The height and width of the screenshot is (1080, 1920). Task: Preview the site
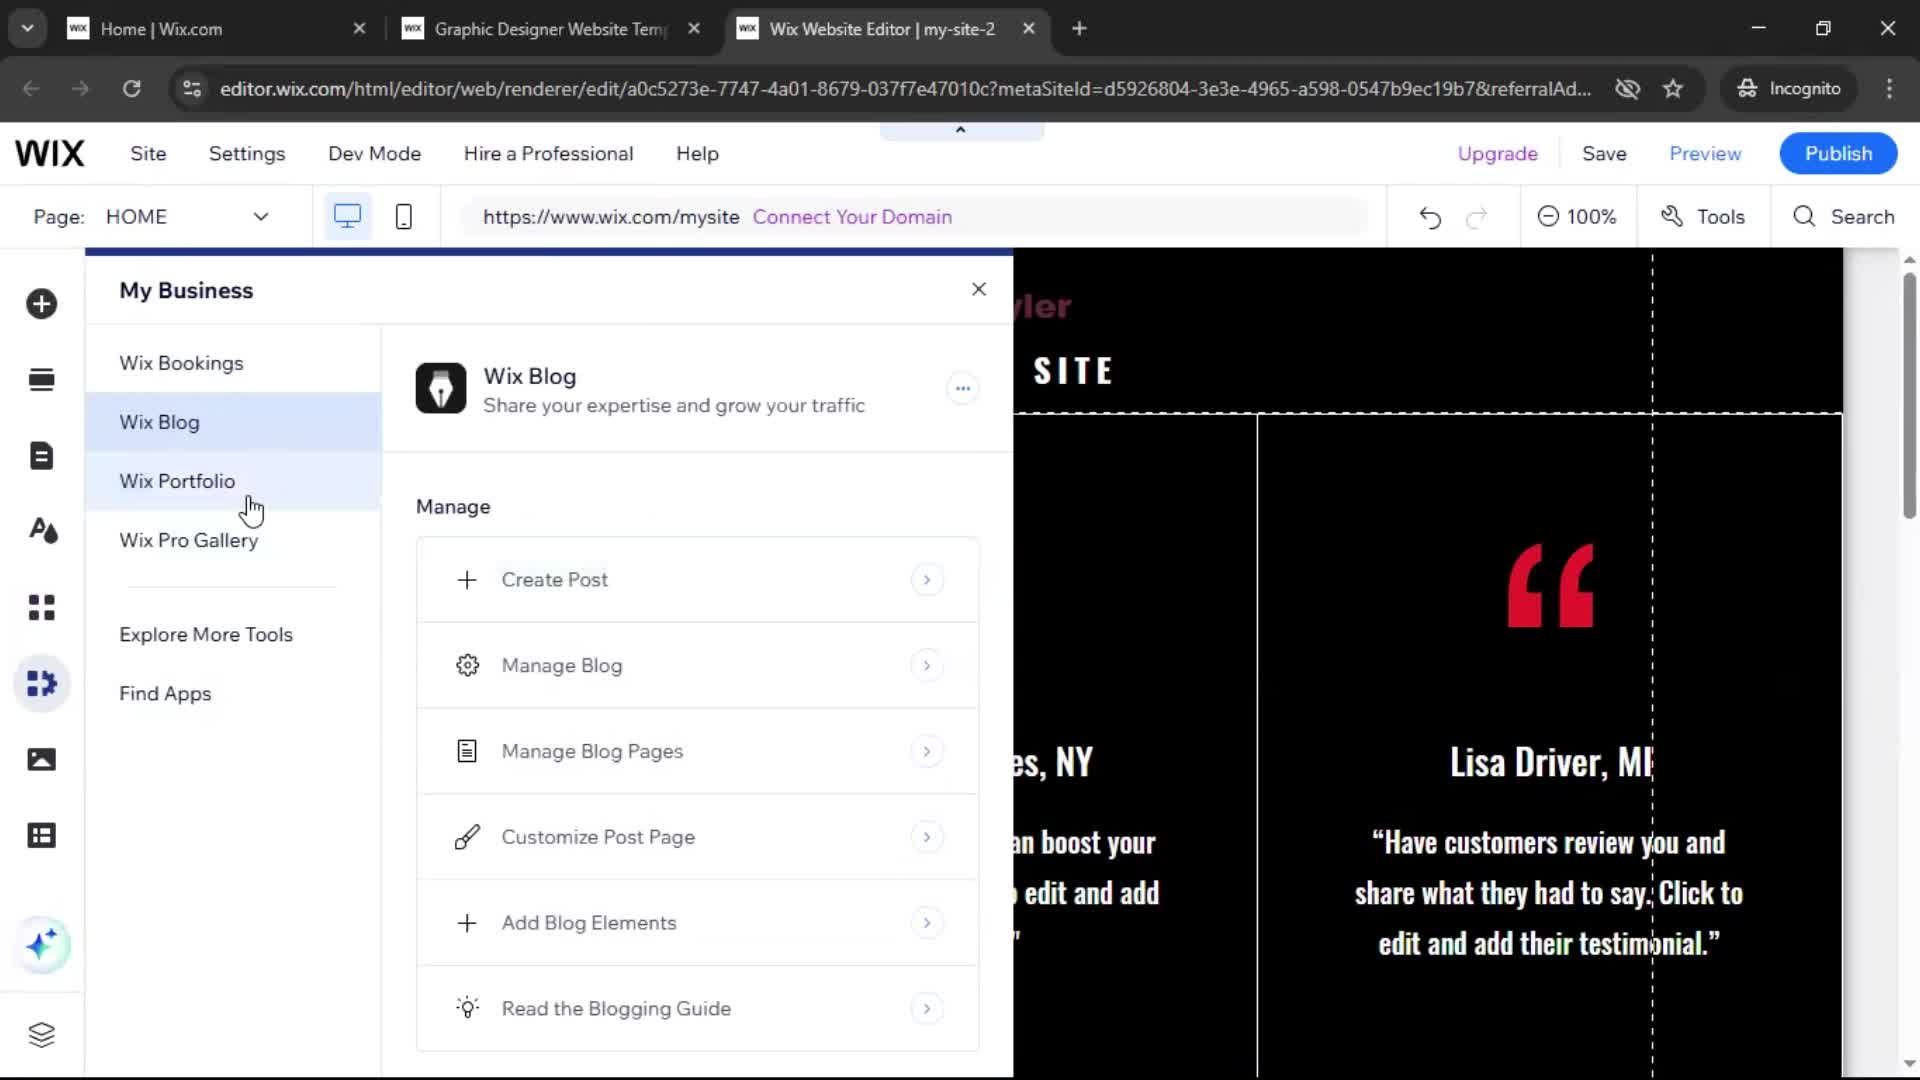point(1705,154)
